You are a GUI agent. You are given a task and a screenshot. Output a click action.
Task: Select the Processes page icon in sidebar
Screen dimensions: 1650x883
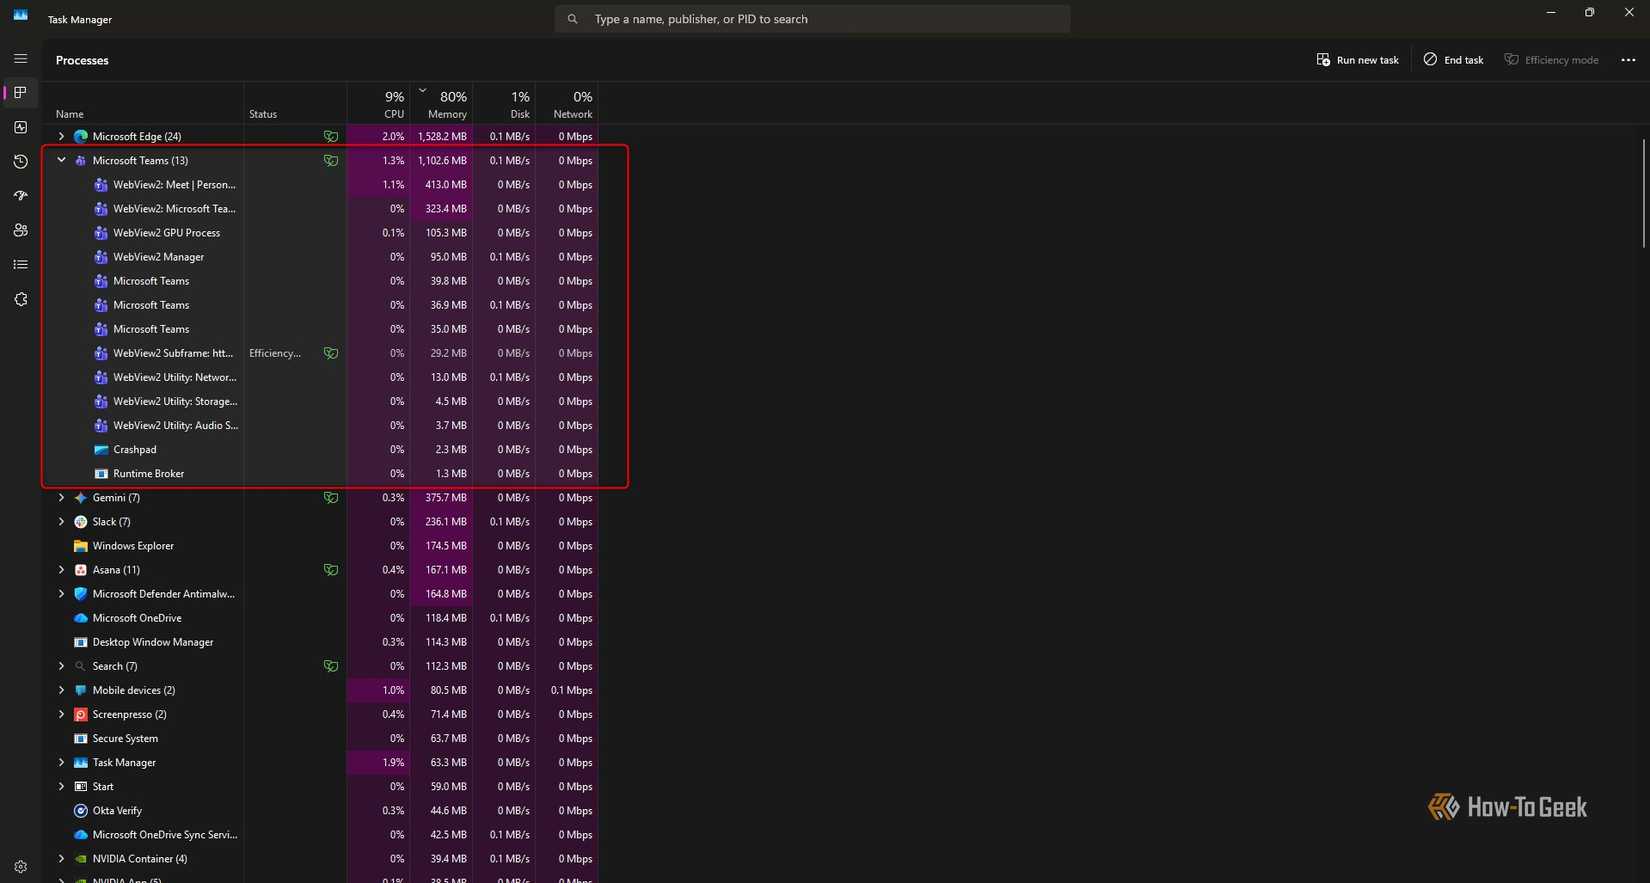20,93
